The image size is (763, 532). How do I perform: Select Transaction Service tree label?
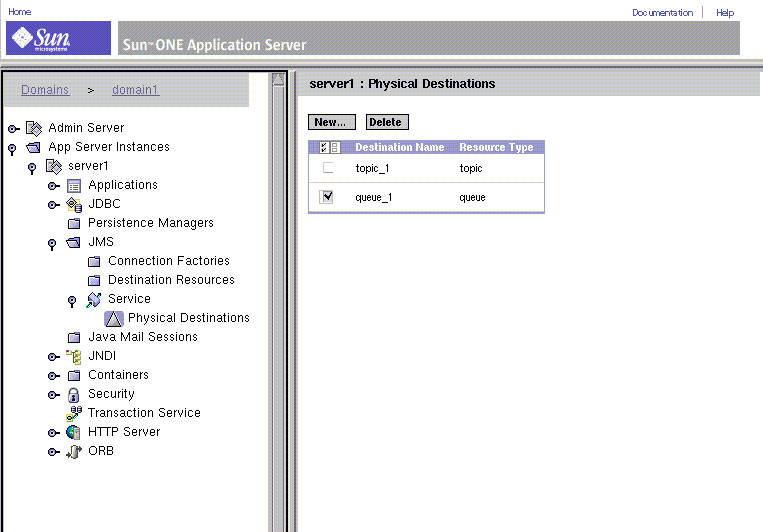[144, 413]
